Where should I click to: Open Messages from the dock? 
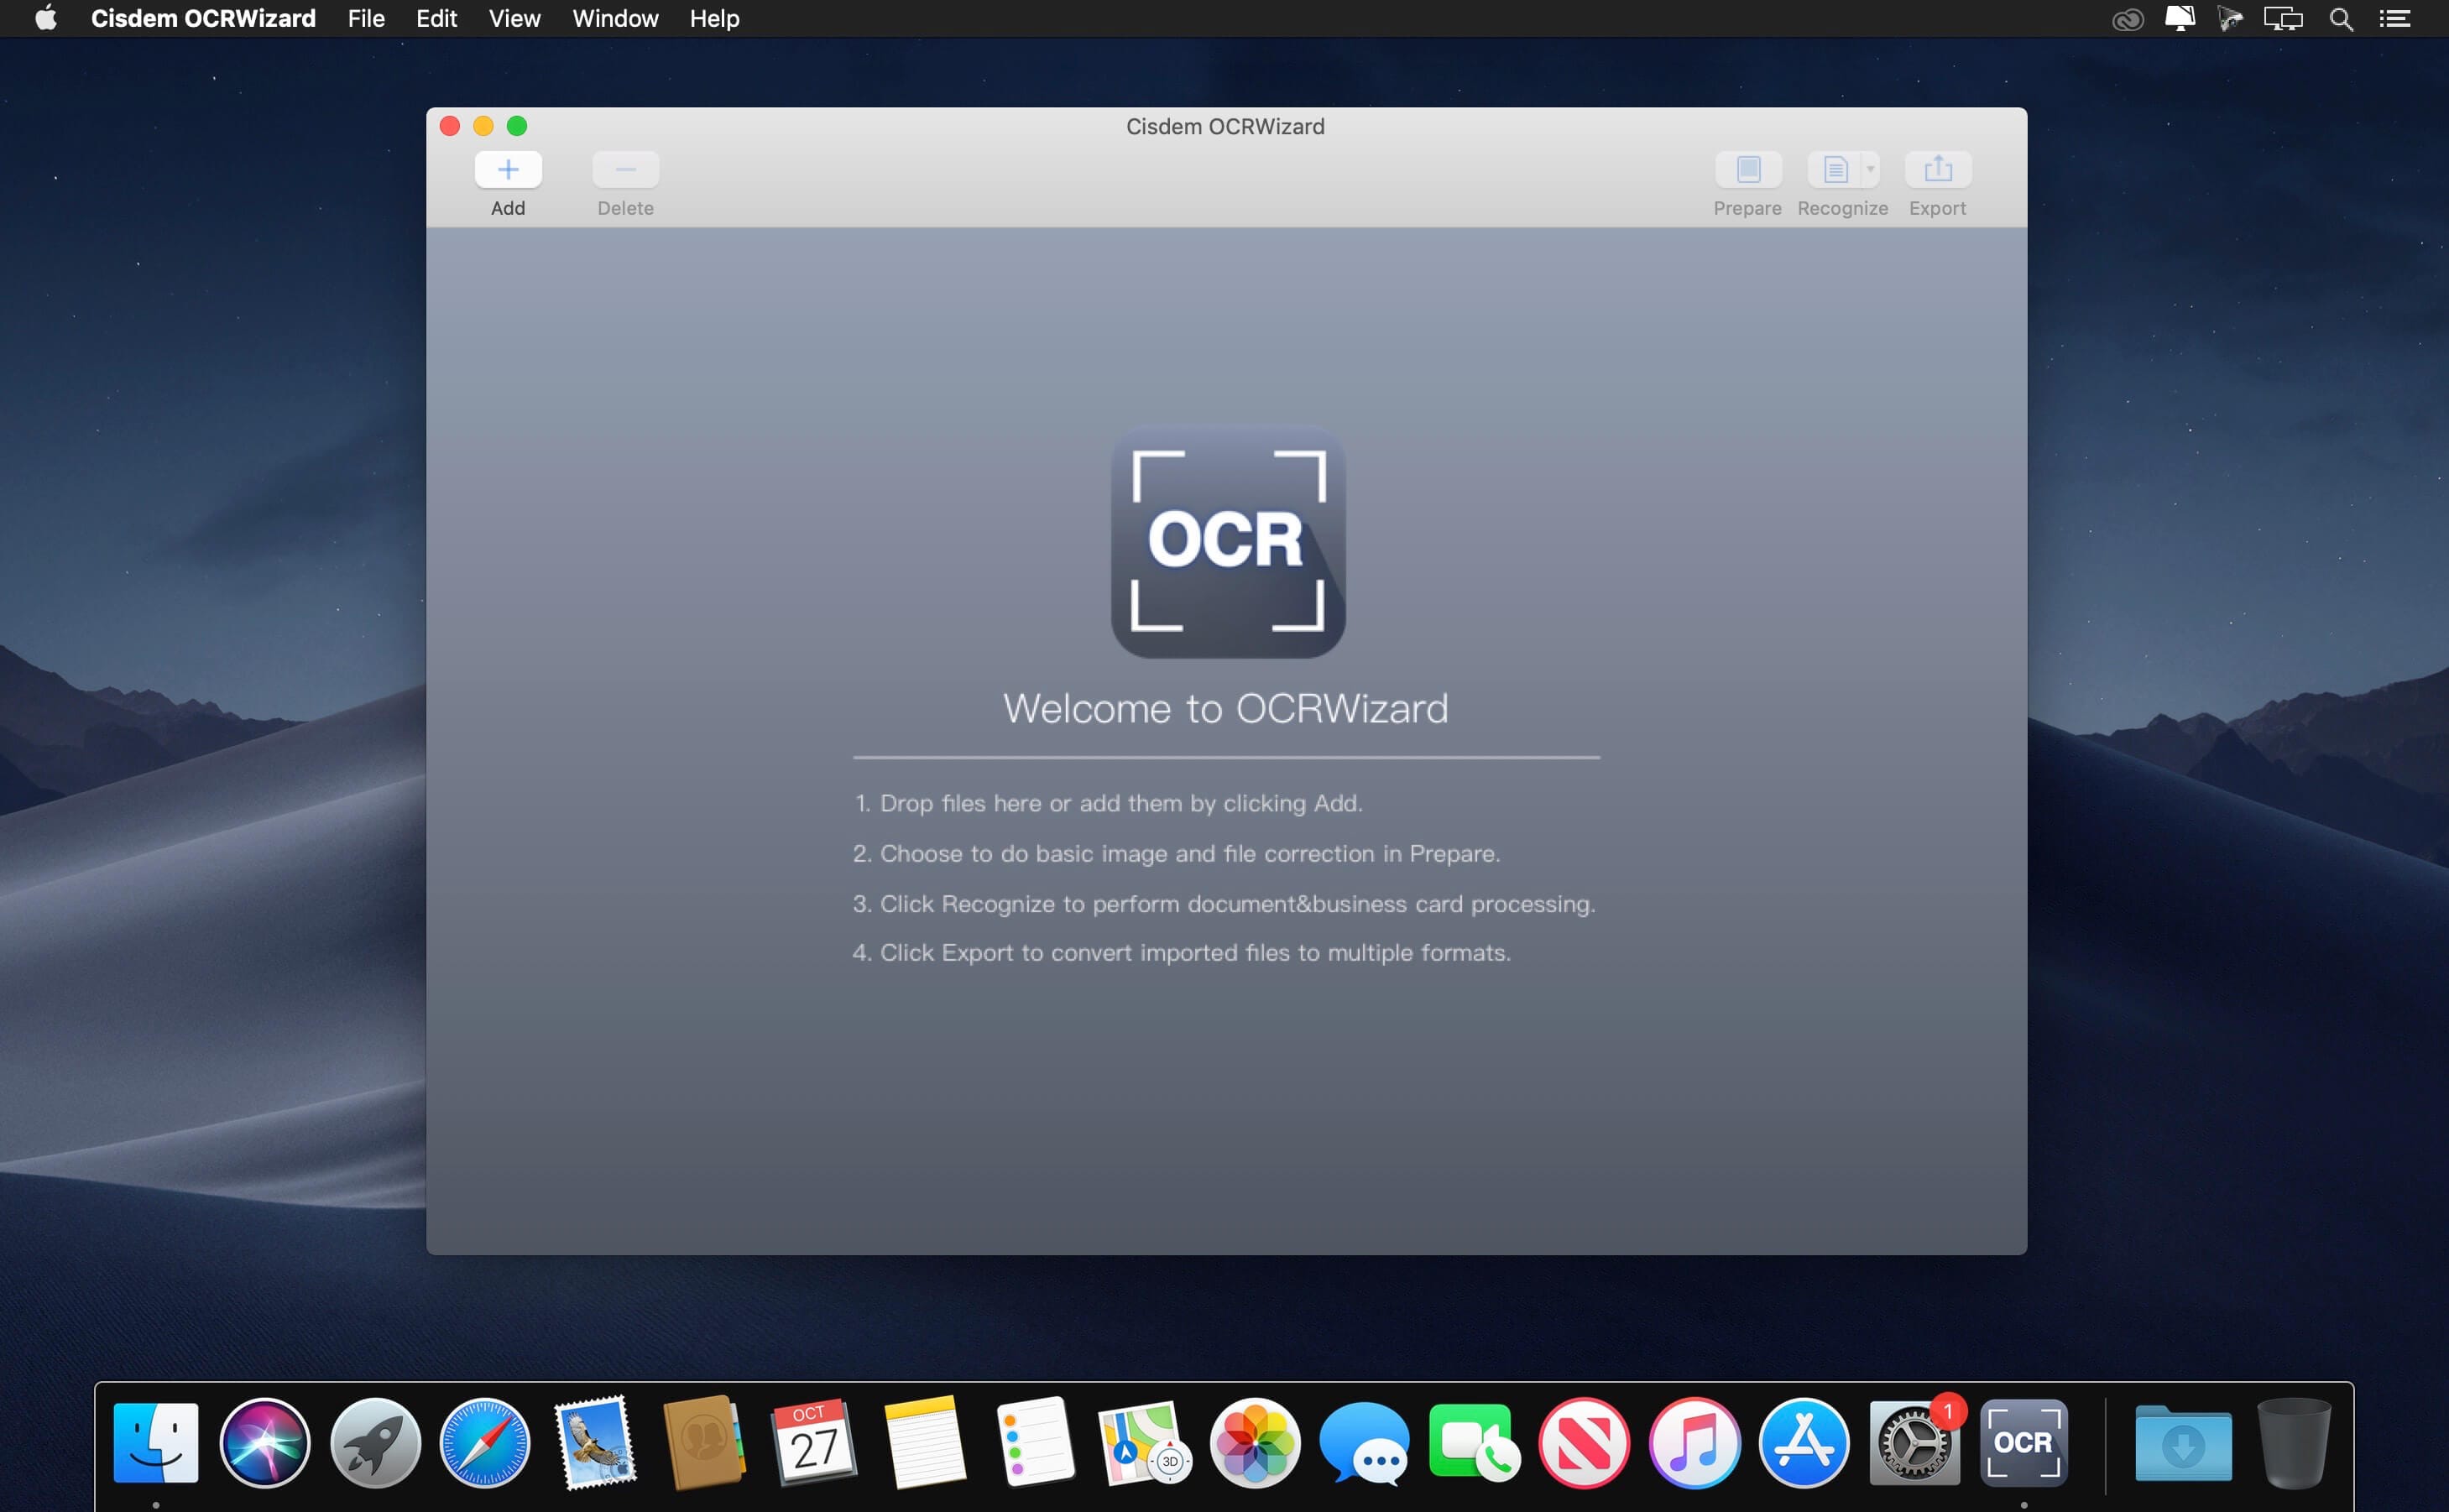pos(1365,1442)
